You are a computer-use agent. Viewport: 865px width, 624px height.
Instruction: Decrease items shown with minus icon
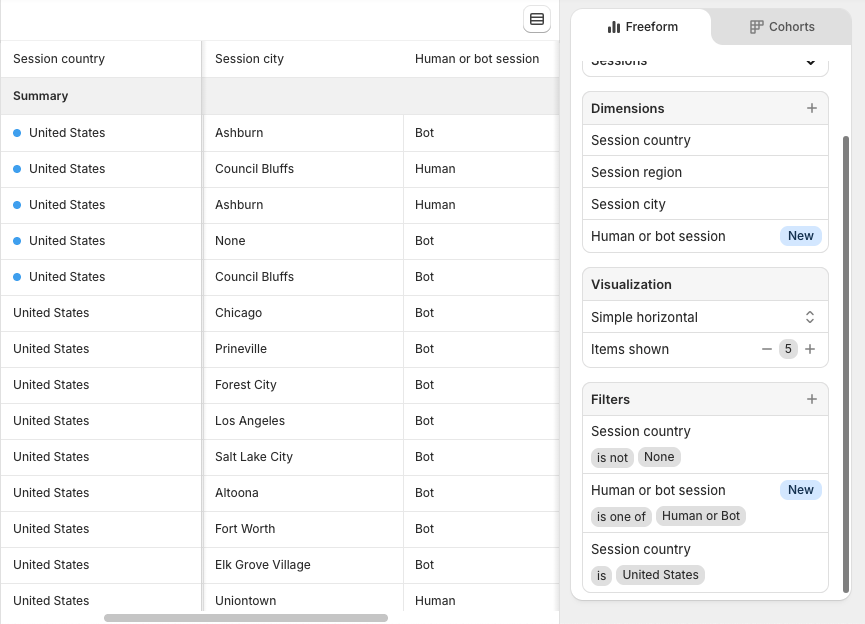coord(766,349)
